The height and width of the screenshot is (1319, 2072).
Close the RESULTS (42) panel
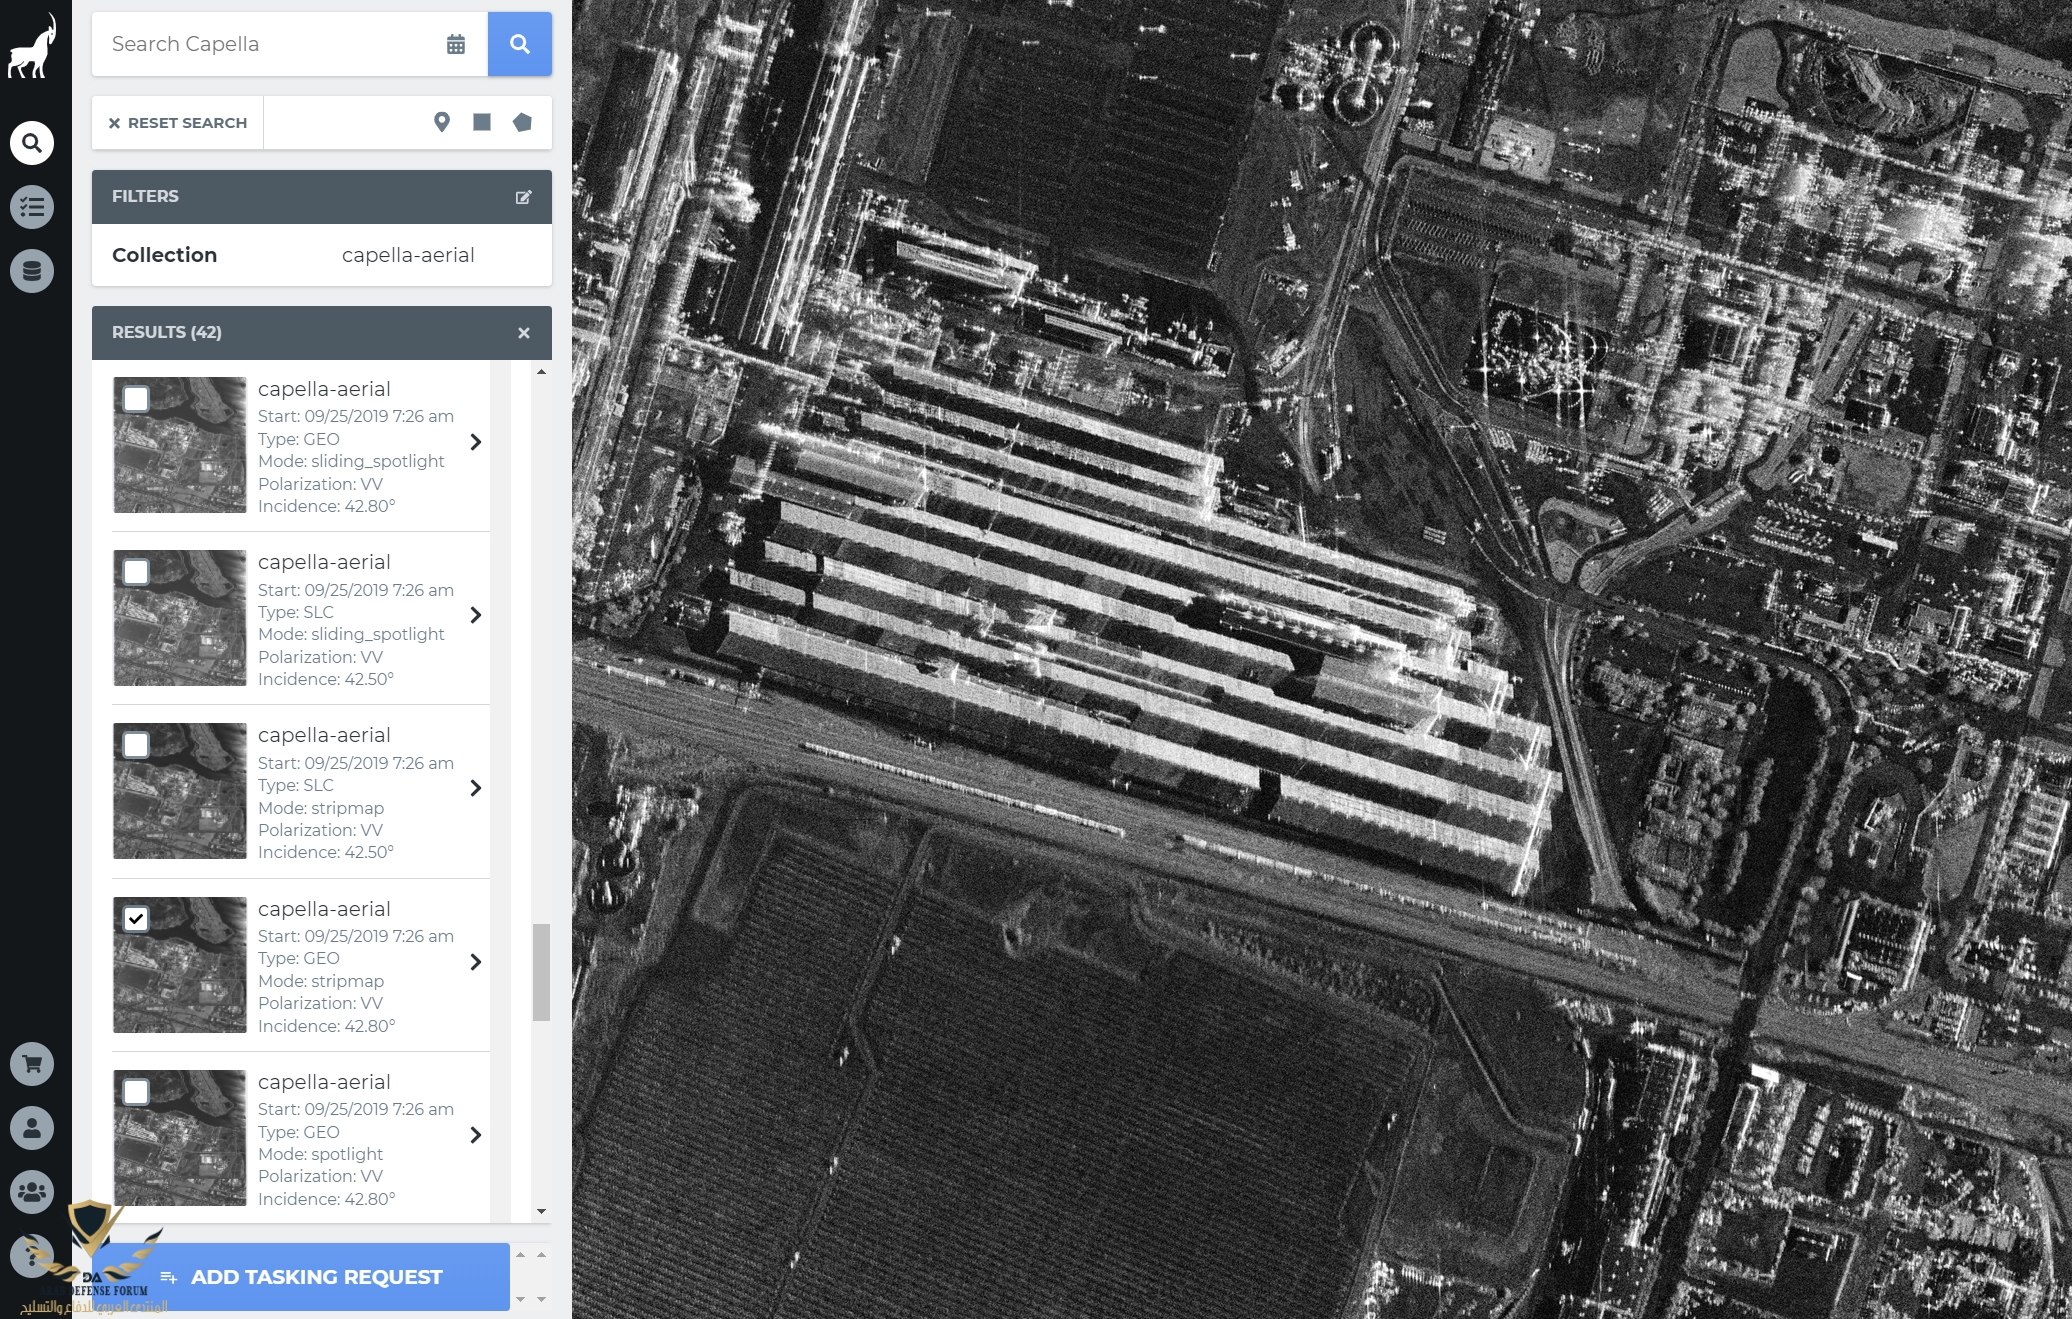(524, 333)
